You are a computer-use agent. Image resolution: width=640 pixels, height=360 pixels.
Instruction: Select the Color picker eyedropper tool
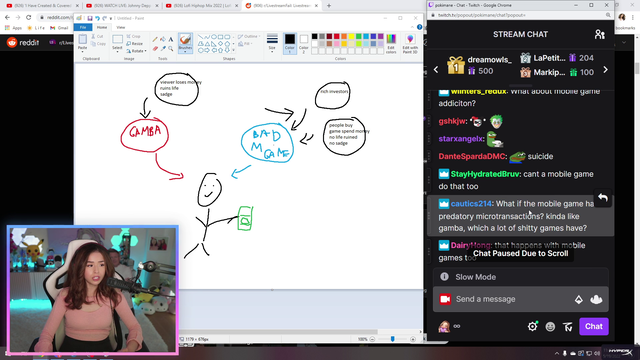click(x=163, y=49)
